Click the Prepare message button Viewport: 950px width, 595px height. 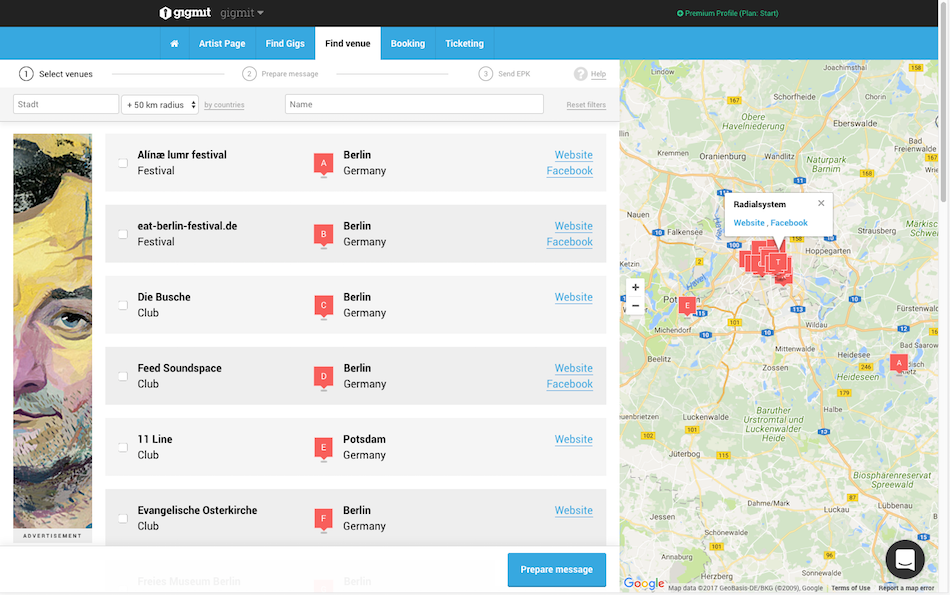(x=557, y=570)
